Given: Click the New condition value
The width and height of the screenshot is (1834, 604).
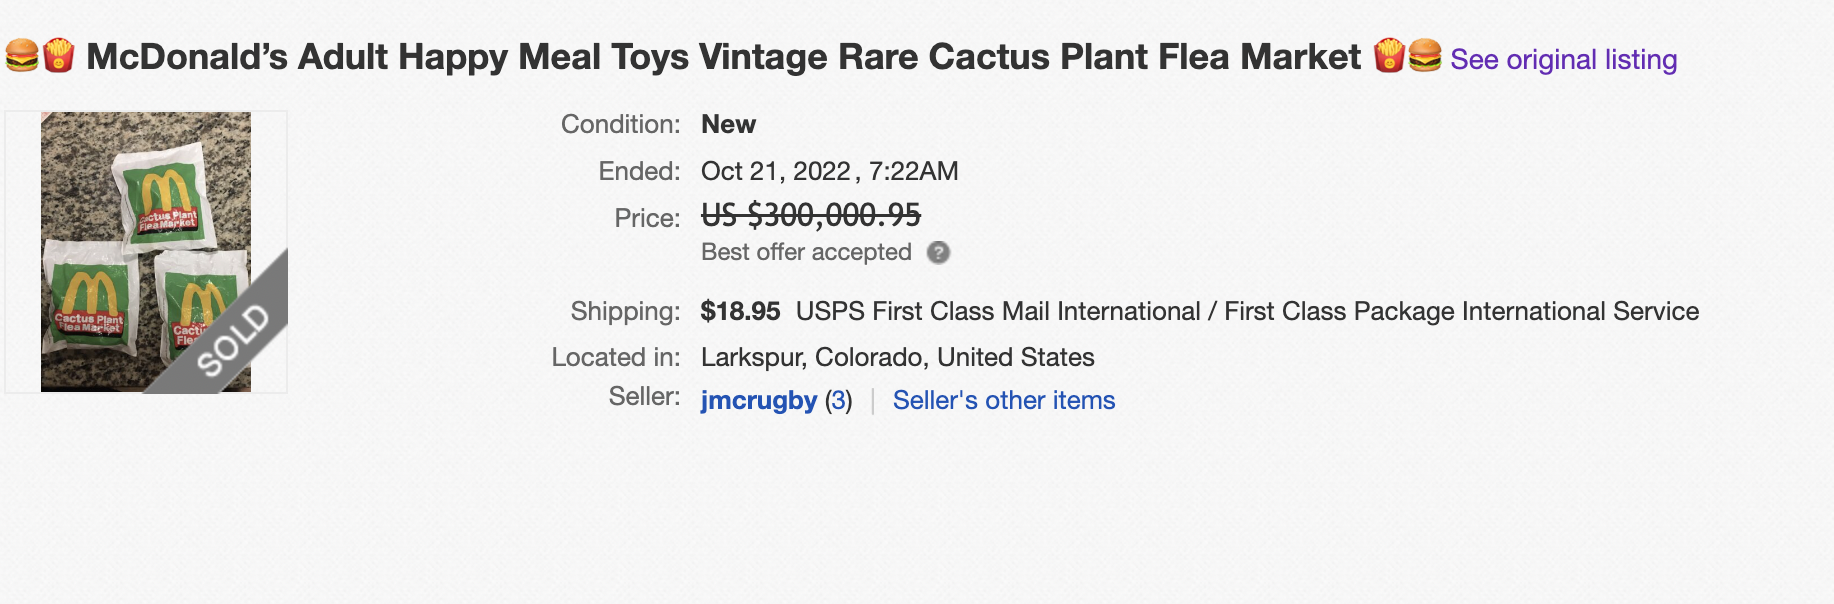Looking at the screenshot, I should tap(728, 124).
